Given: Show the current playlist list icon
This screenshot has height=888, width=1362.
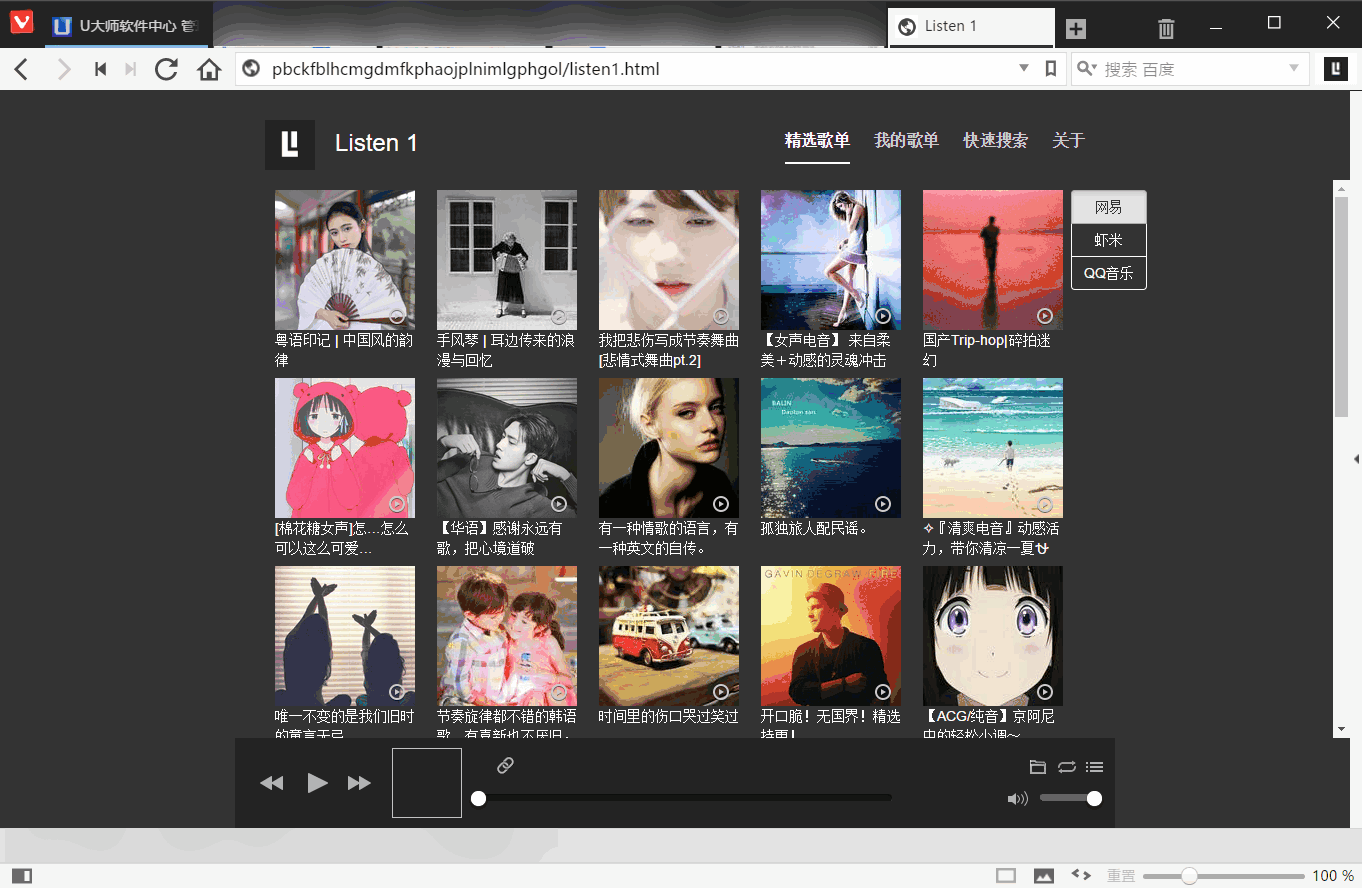Looking at the screenshot, I should 1094,767.
